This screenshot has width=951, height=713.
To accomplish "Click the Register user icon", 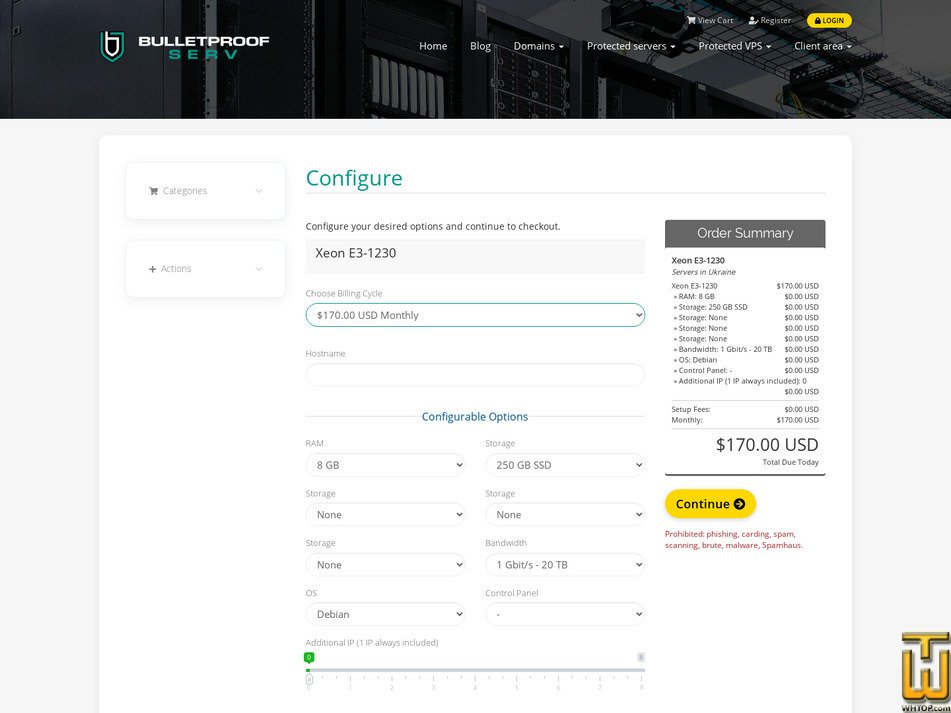I will pyautogui.click(x=753, y=21).
